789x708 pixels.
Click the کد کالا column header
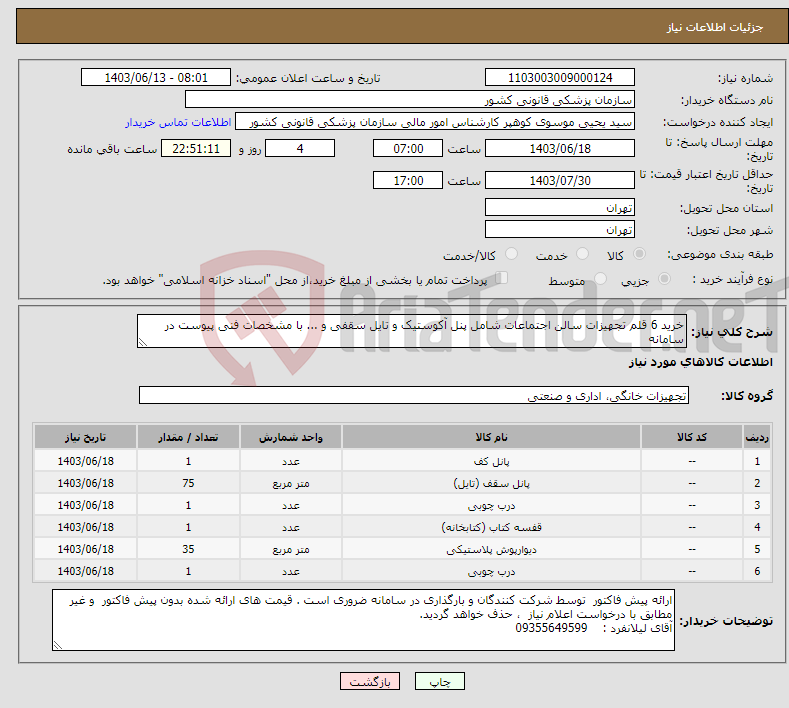691,437
